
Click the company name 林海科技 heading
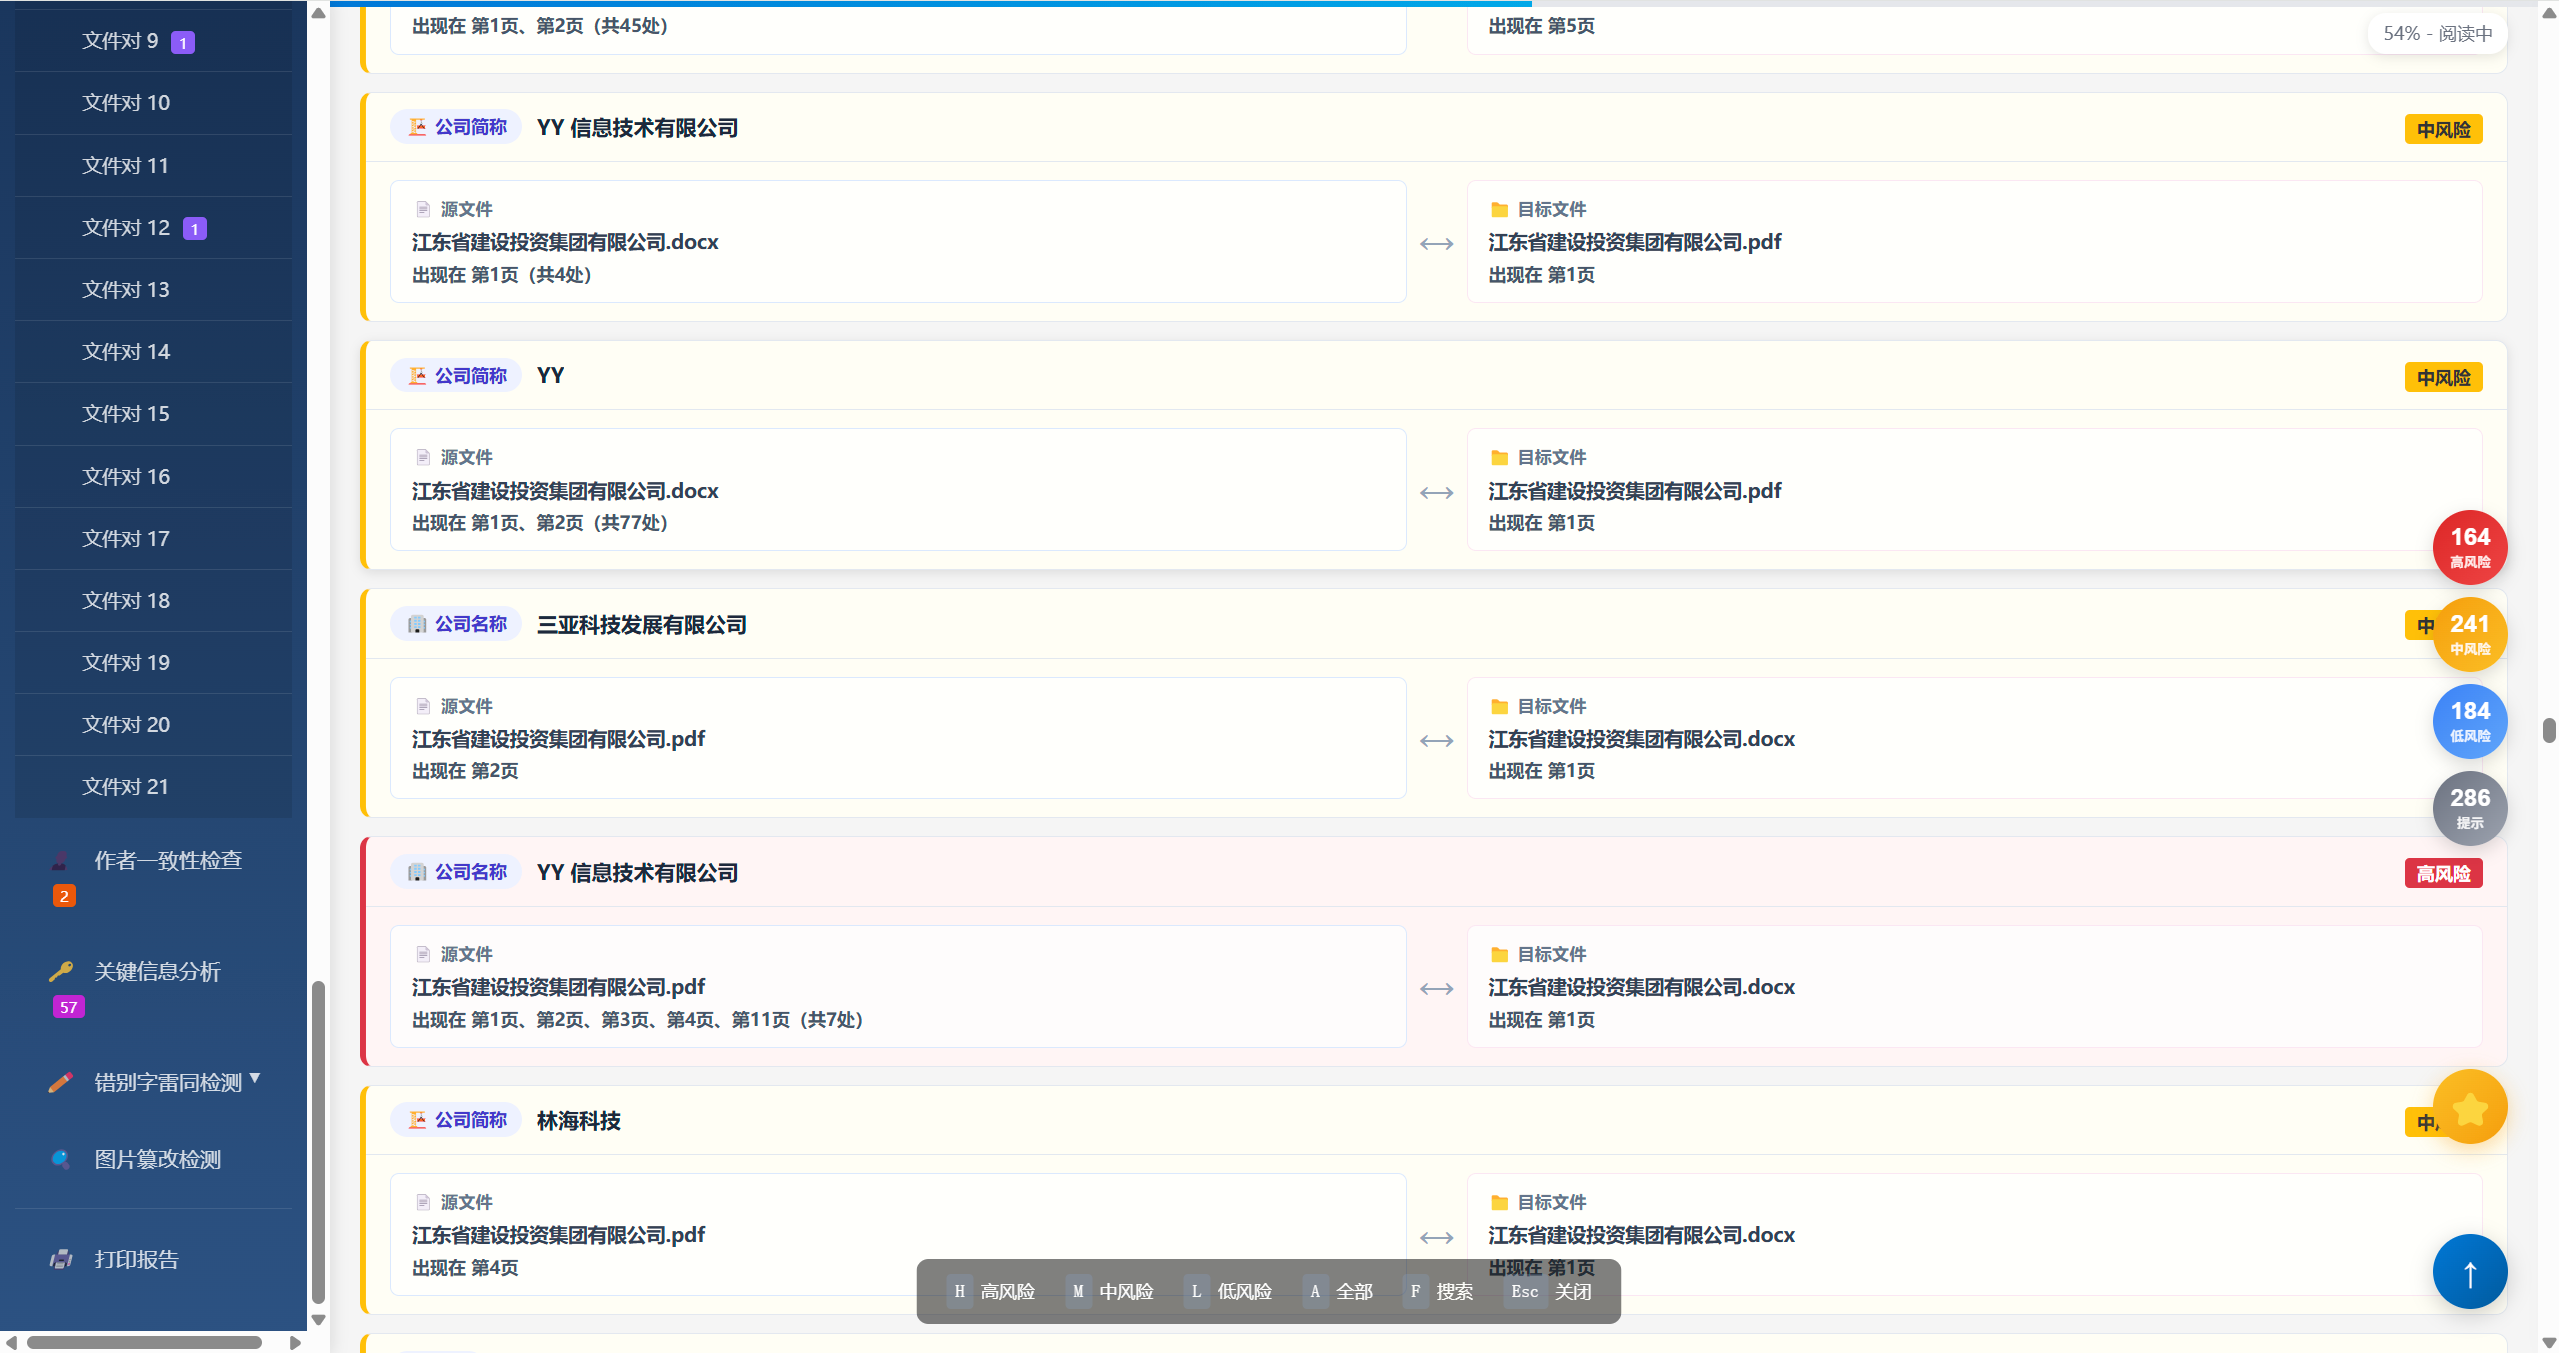coord(578,1121)
